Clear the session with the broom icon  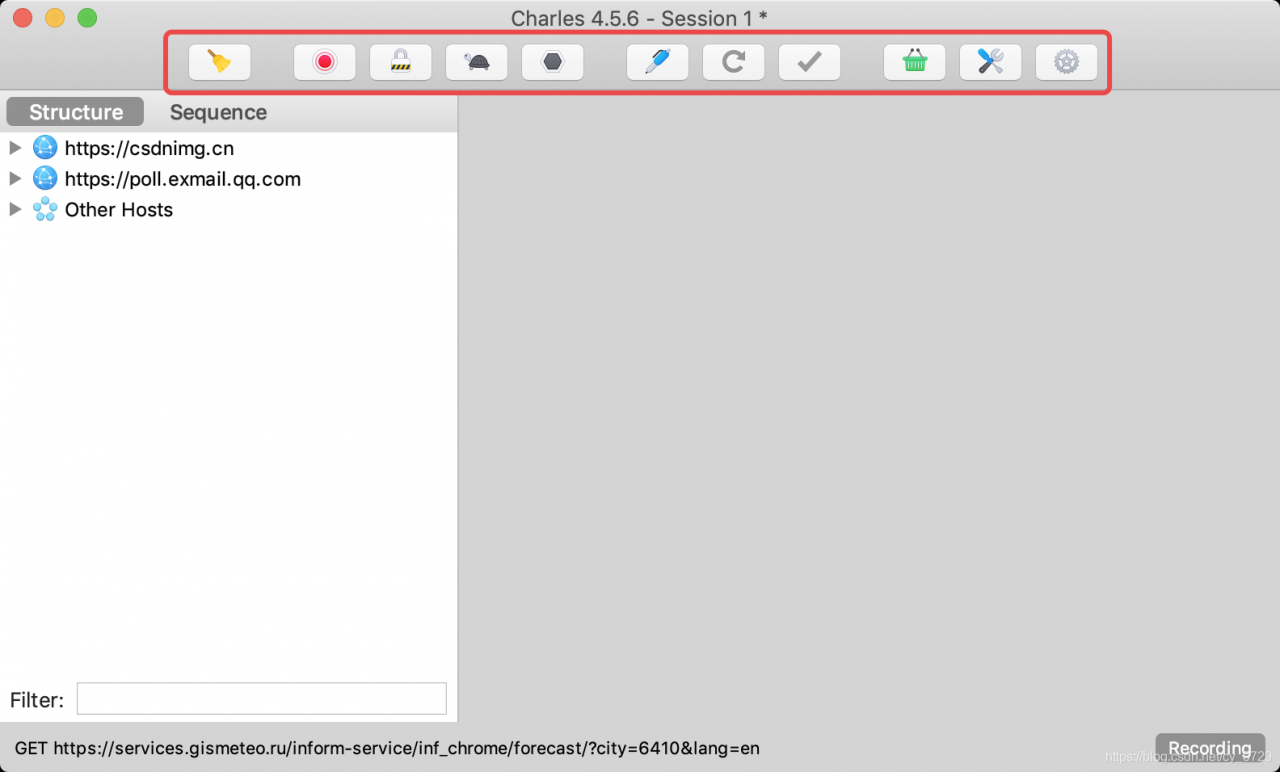tap(219, 62)
